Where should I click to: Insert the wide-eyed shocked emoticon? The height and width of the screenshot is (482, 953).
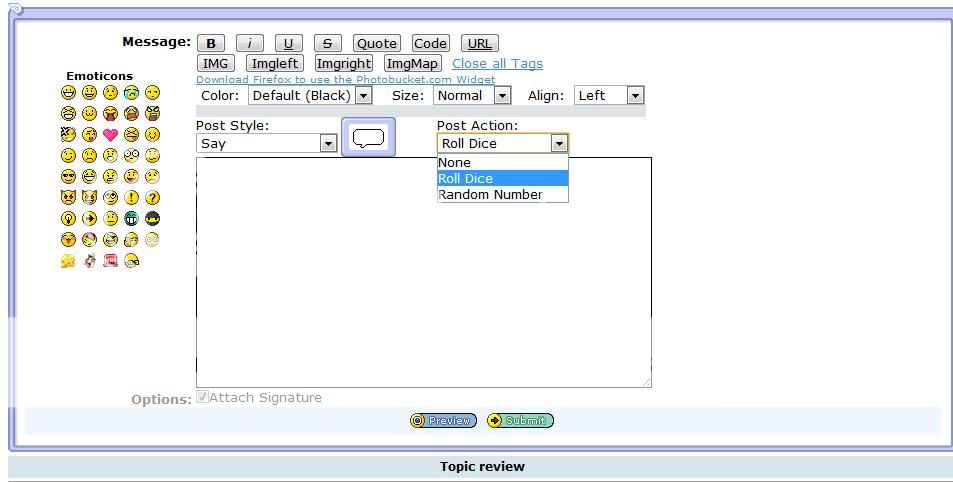[x=131, y=156]
